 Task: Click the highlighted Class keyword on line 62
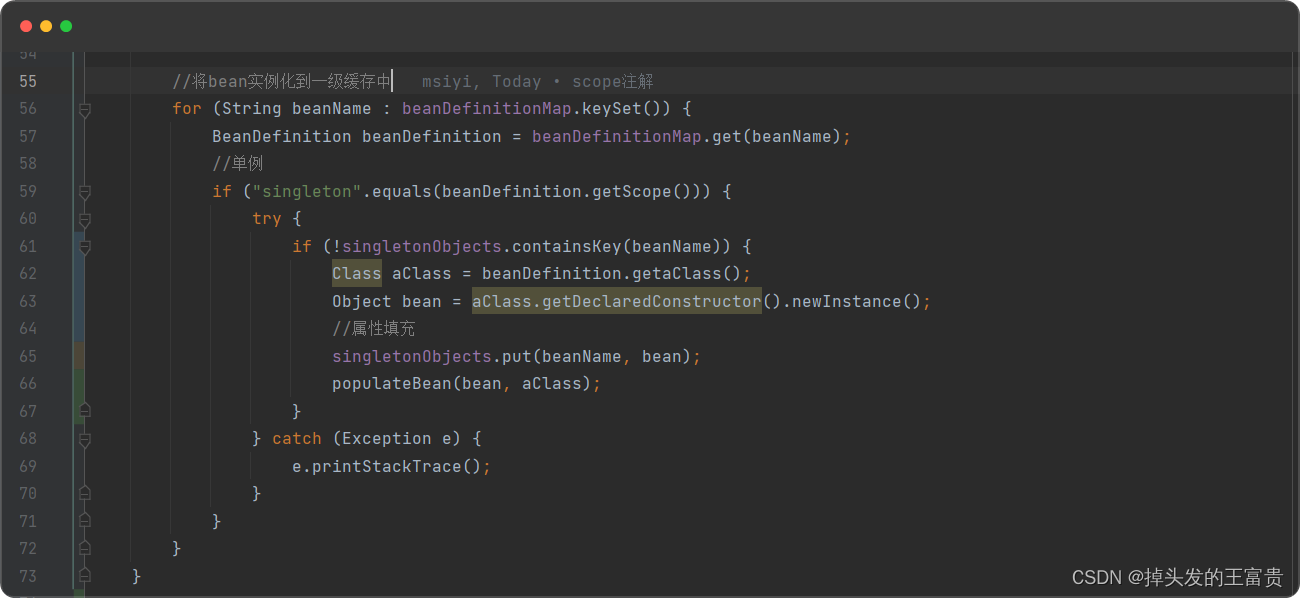tap(357, 274)
